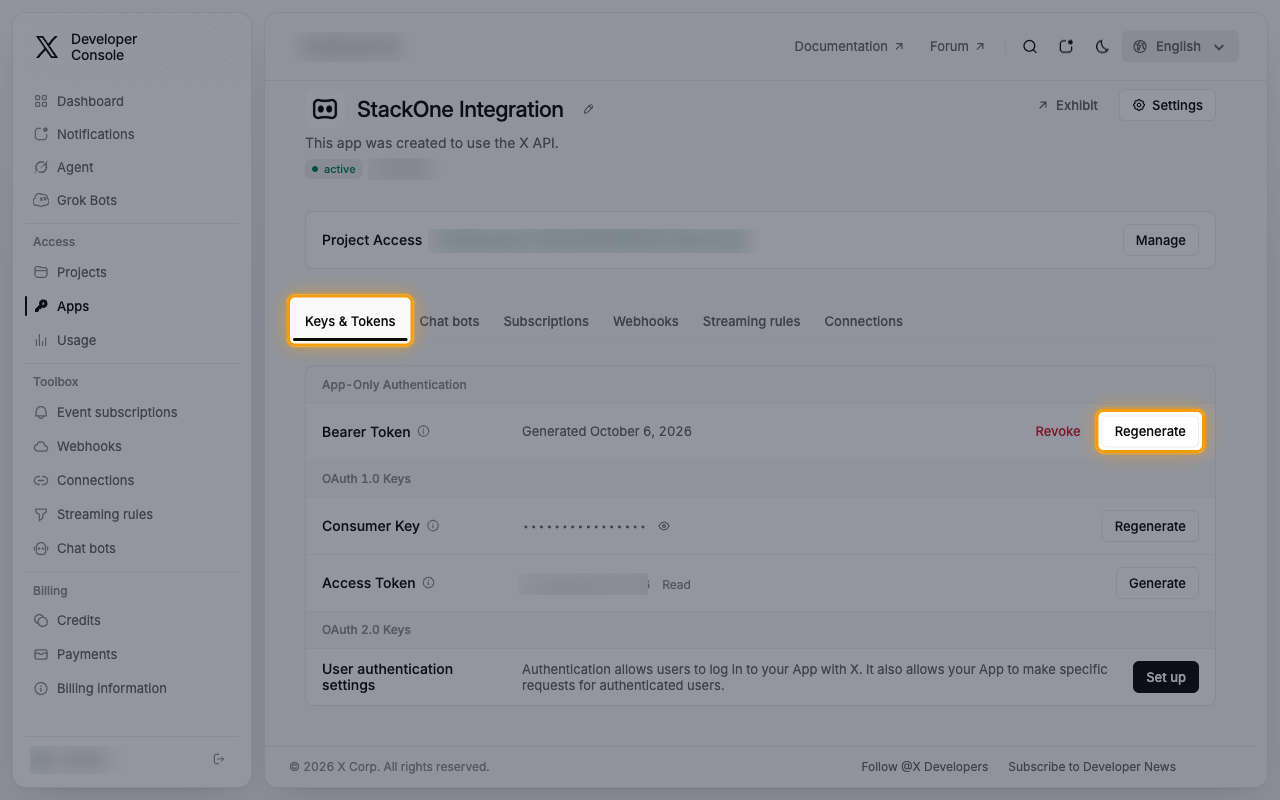The image size is (1280, 800).
Task: Click the info icon next to Bearer Token
Action: (x=423, y=432)
